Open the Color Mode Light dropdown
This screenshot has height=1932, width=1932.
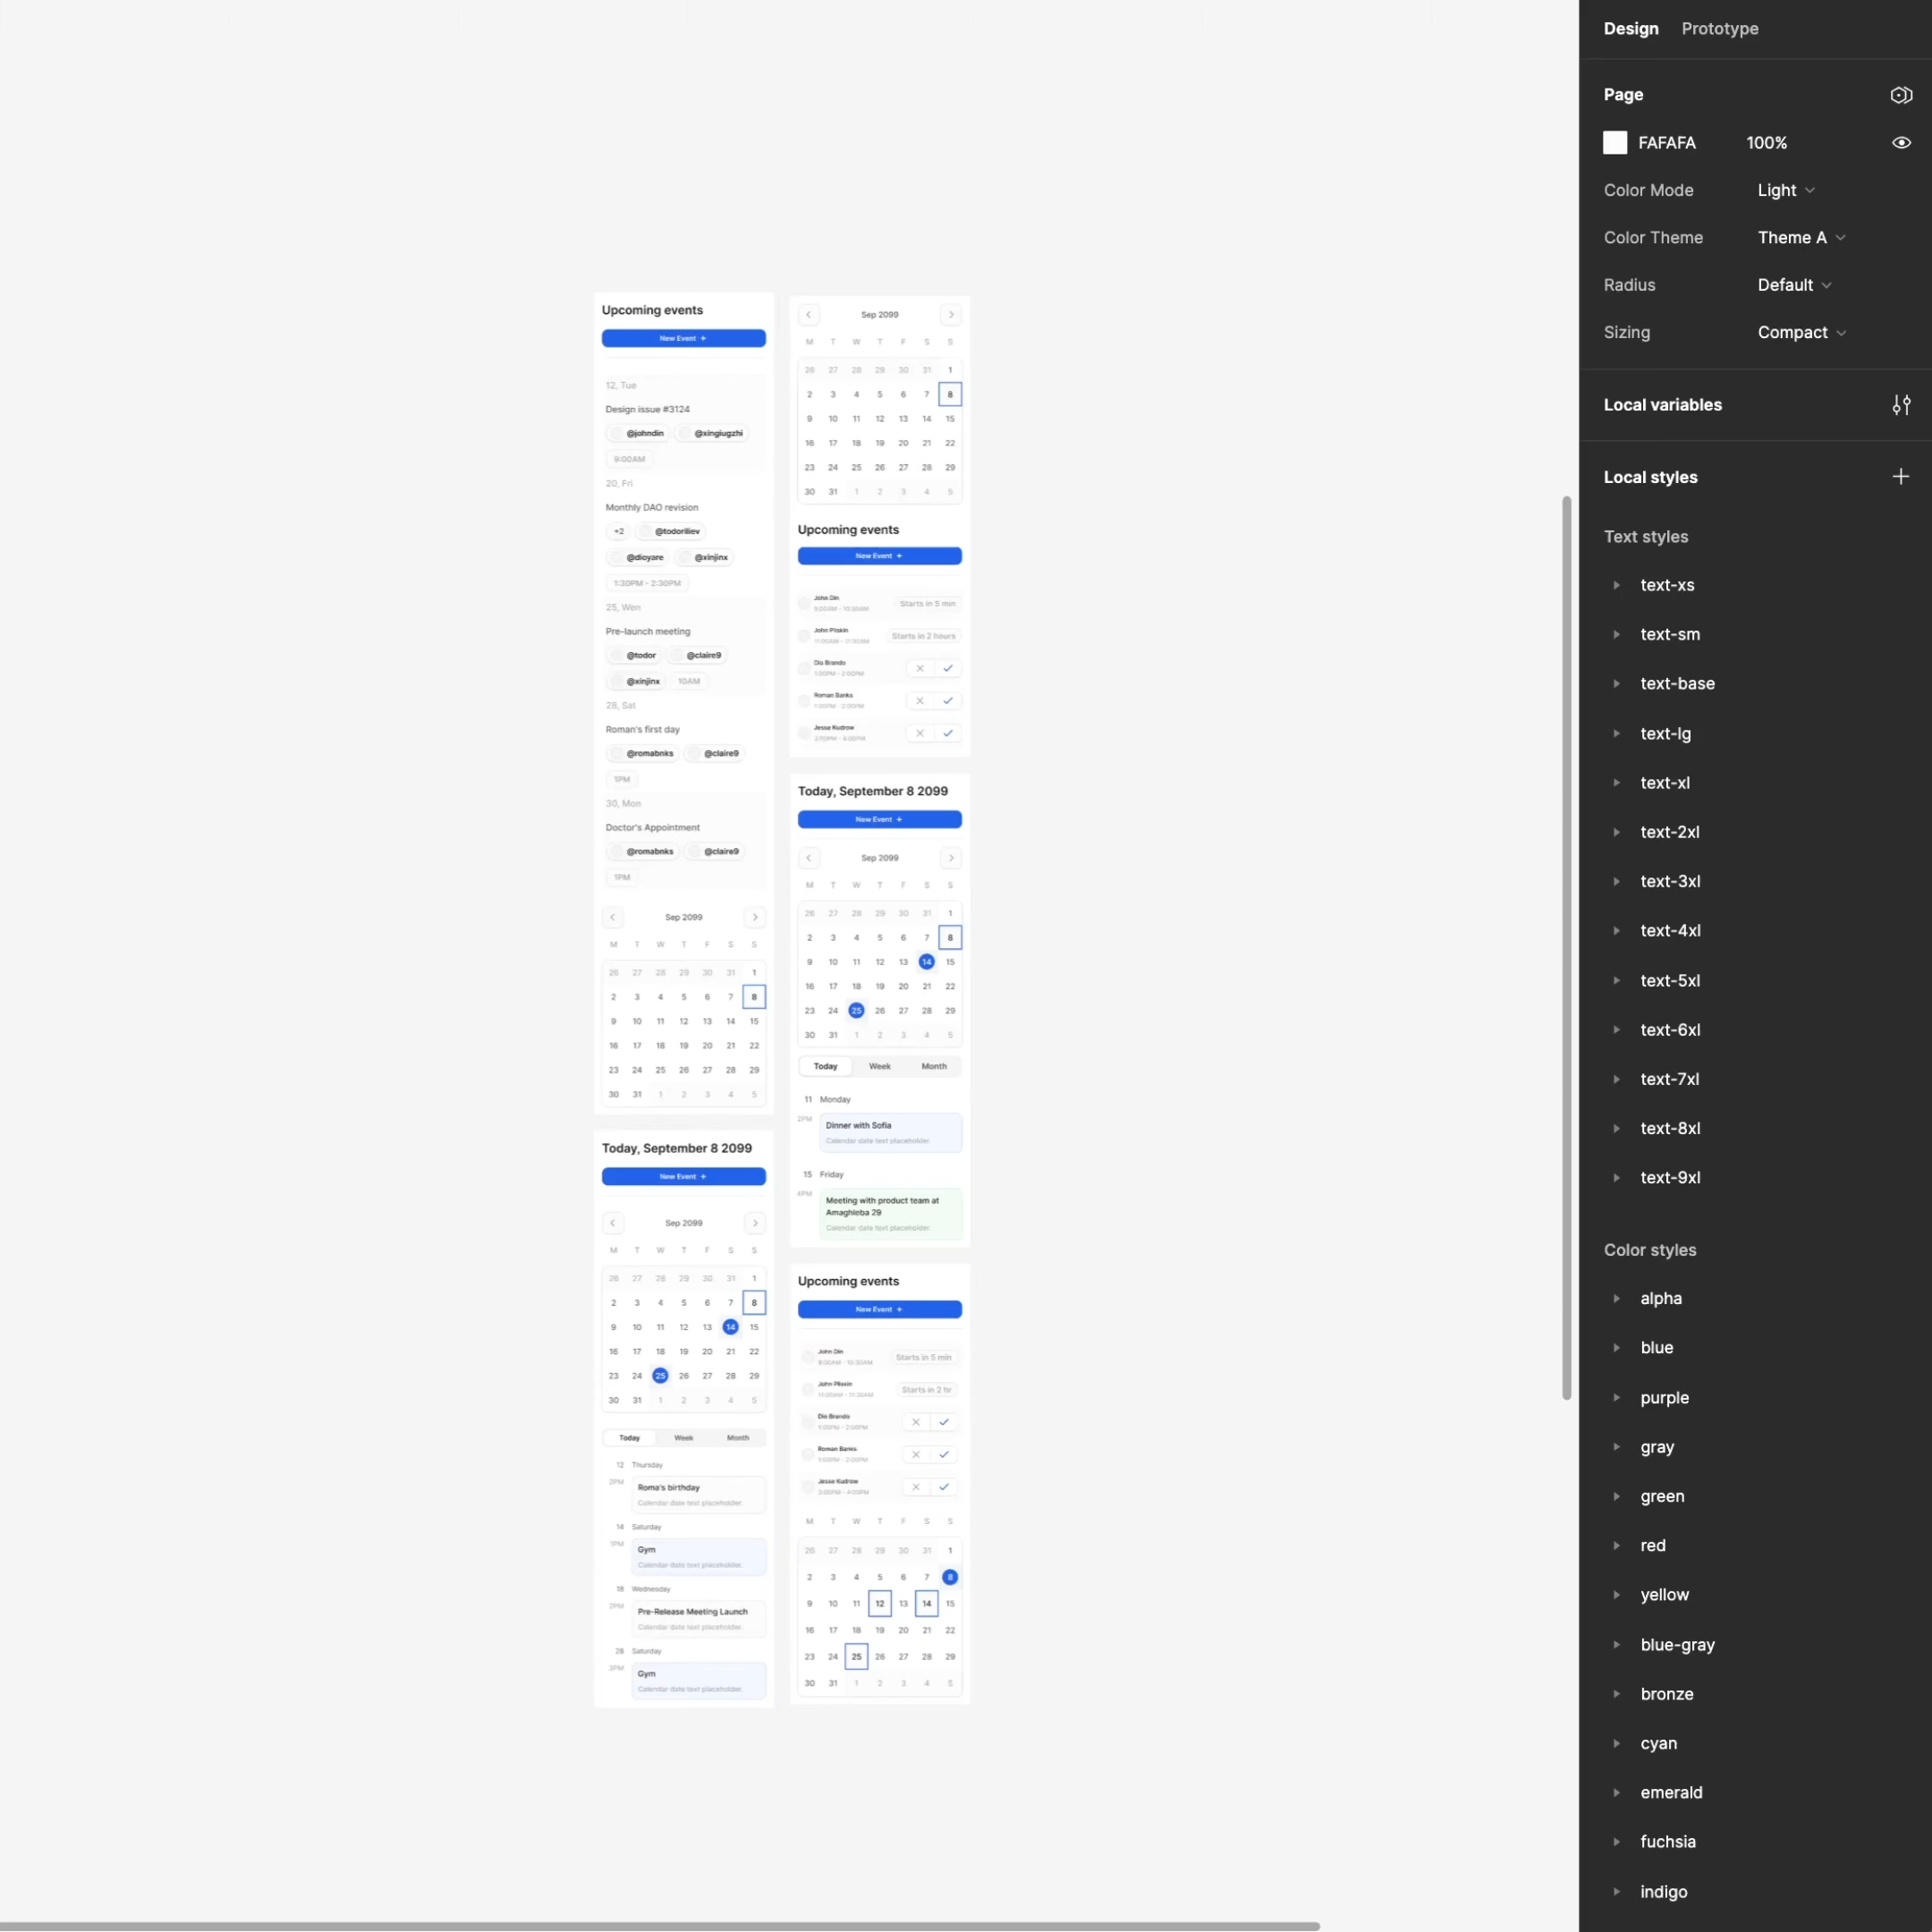click(x=1786, y=190)
